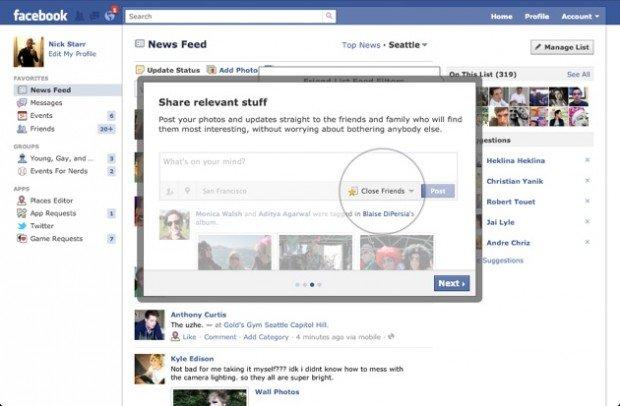Open Close Friends audience selector

(381, 191)
